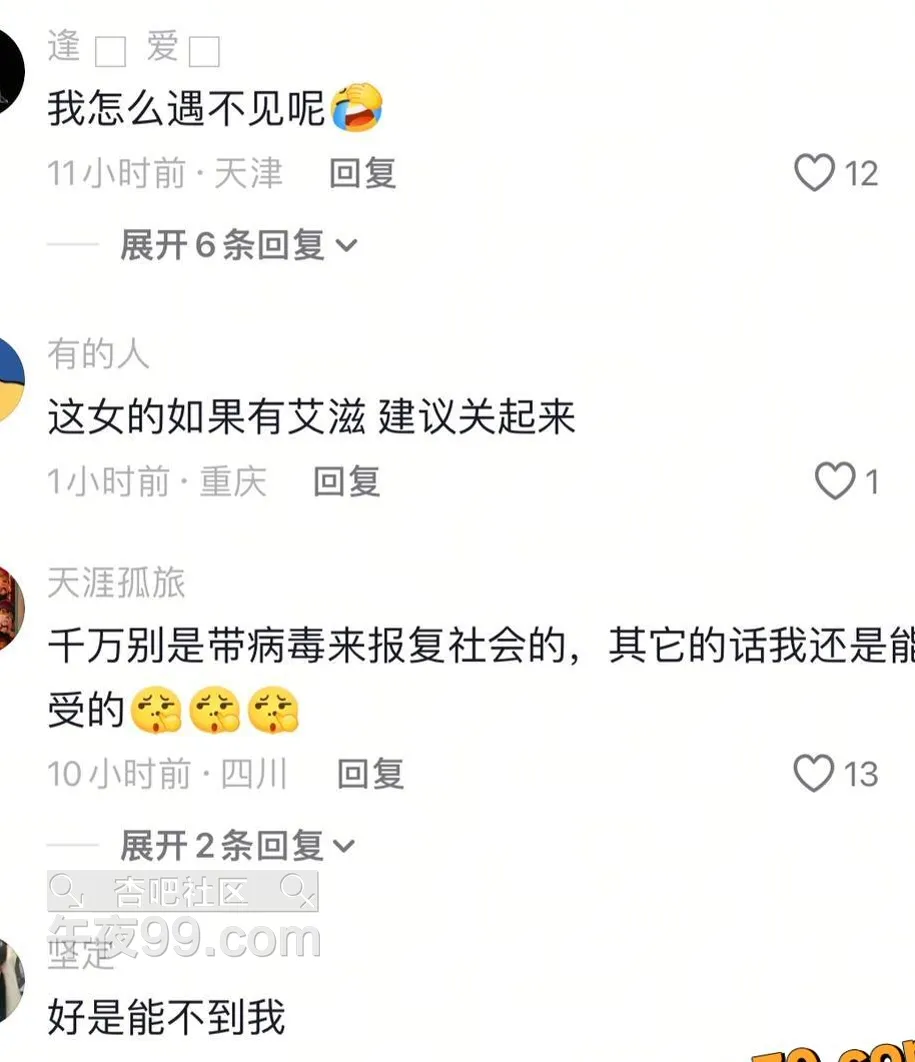
Task: Expand 2 replies under 天涯孤旅's comment
Action: click(x=237, y=845)
